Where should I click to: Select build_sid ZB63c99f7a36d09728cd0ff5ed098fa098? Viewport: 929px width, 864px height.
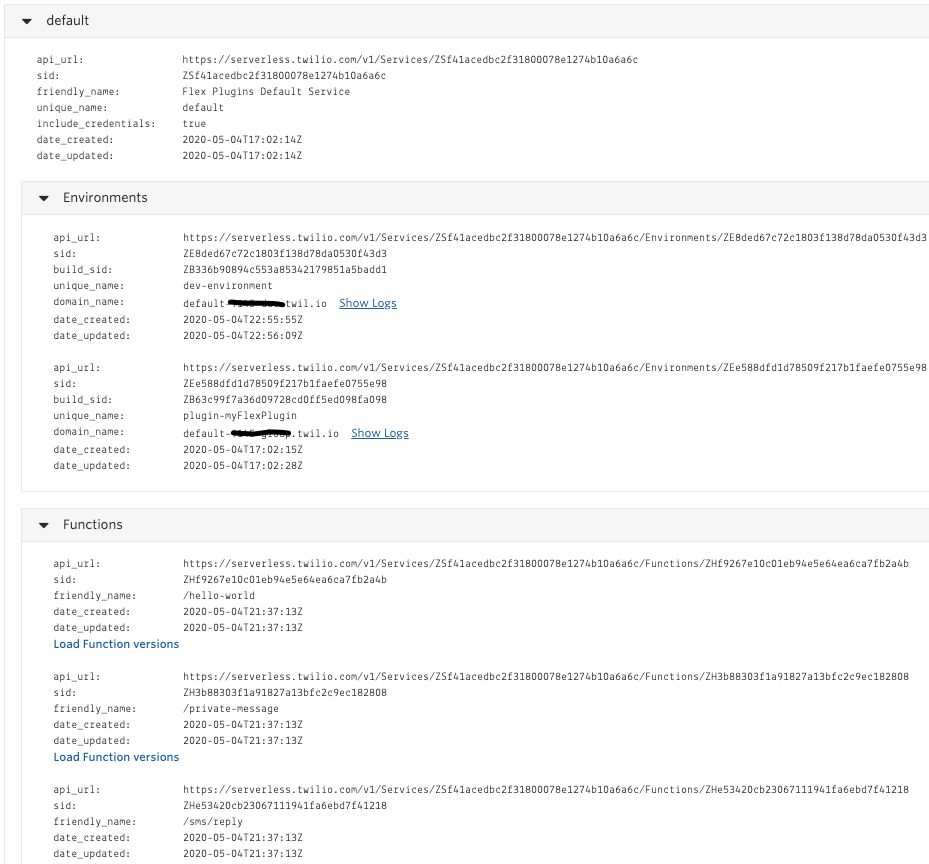[285, 399]
